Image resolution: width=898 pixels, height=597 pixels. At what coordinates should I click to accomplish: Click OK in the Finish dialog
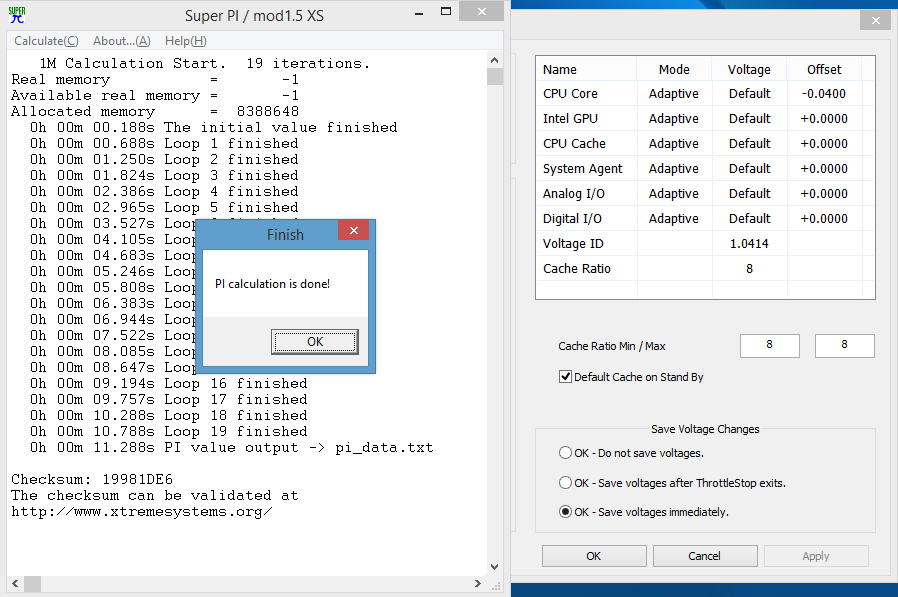315,341
